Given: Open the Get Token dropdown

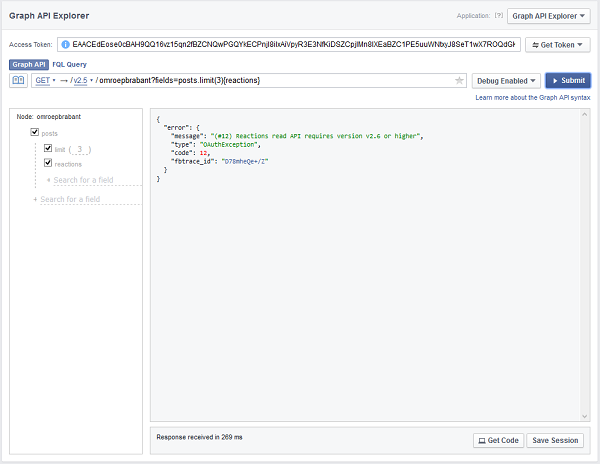Looking at the screenshot, I should [558, 45].
